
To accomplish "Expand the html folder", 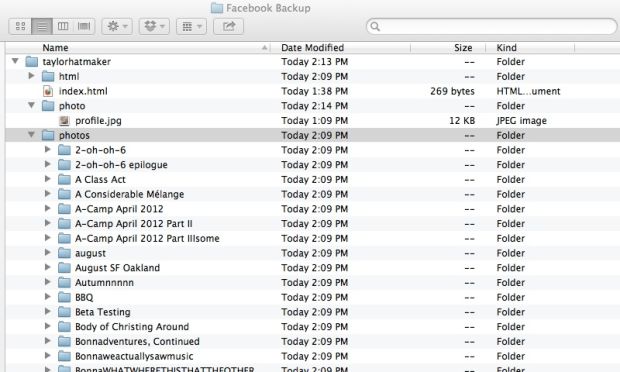I will (x=32, y=76).
